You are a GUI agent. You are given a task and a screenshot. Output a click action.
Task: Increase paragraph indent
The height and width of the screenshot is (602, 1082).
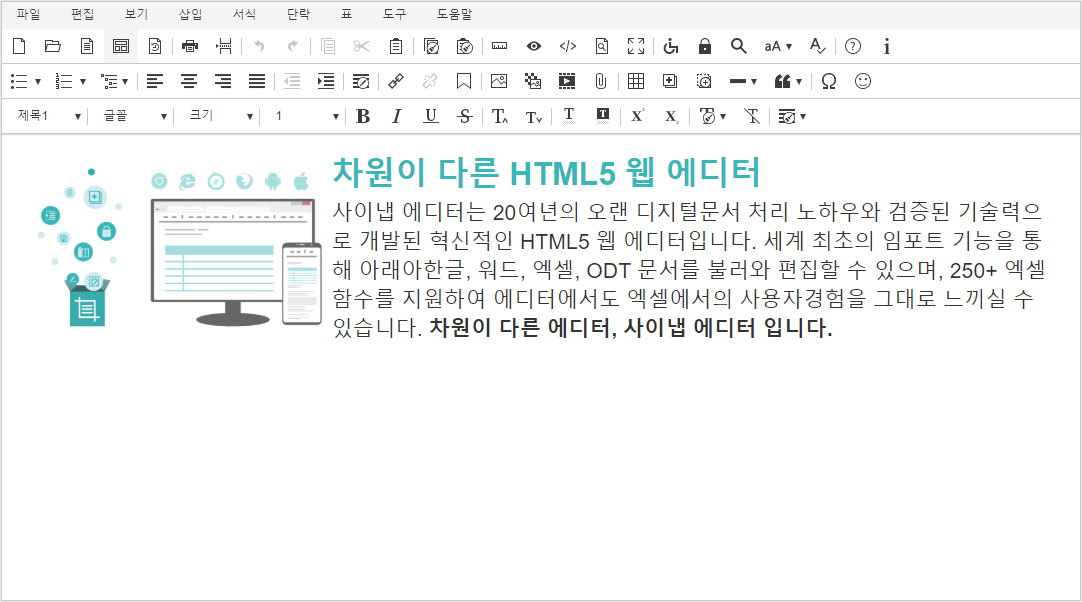[x=326, y=81]
